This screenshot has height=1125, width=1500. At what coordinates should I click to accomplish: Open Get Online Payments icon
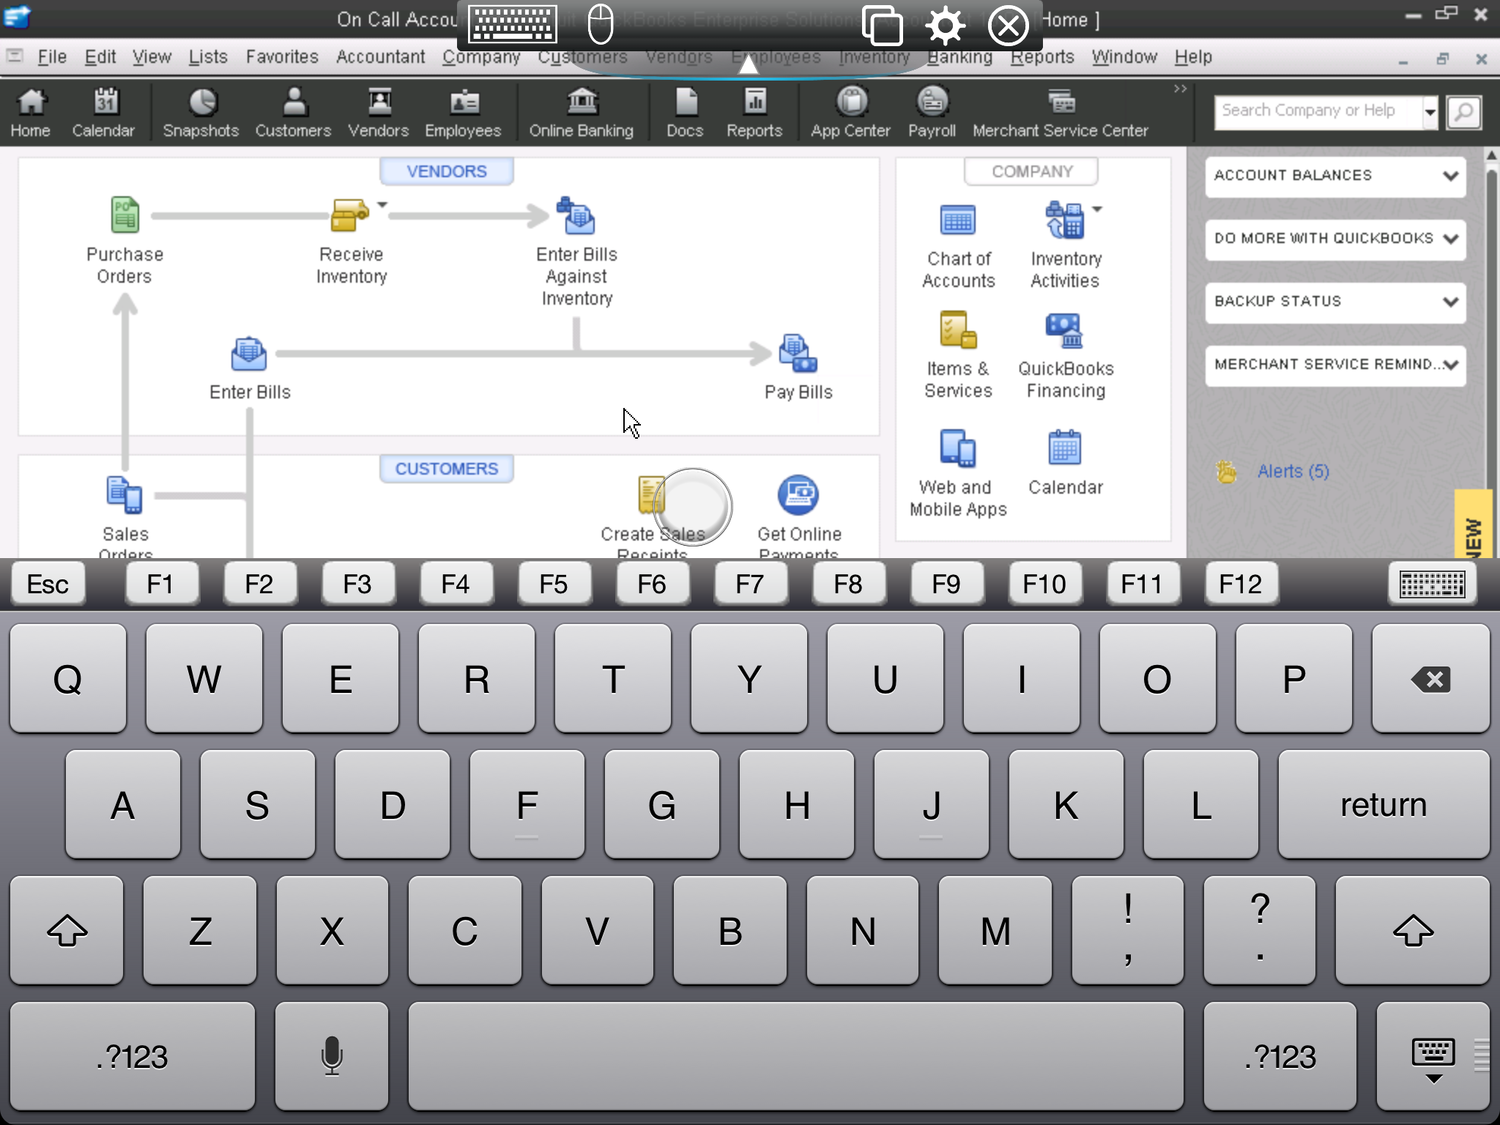point(798,494)
